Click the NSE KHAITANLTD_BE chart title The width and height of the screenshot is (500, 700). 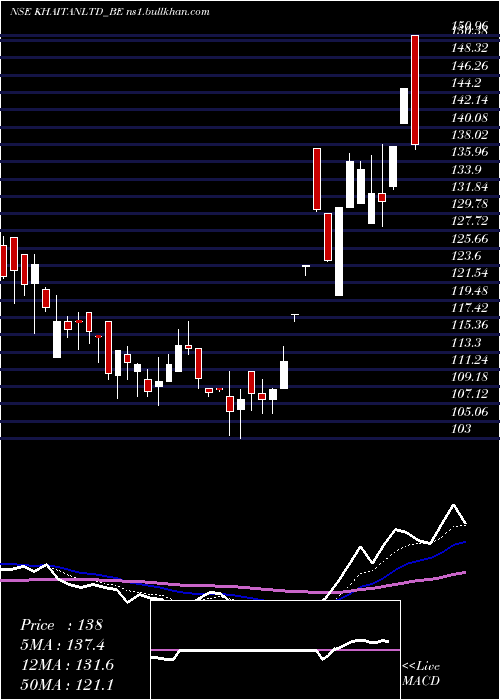point(109,12)
